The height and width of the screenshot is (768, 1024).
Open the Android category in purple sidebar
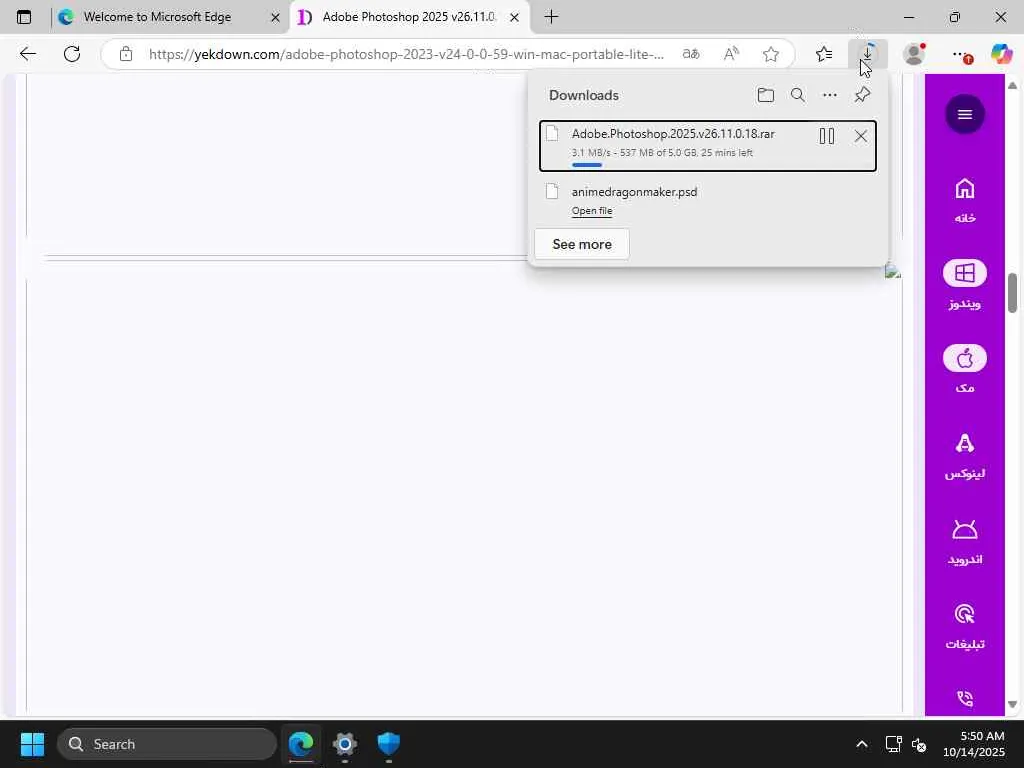click(x=965, y=542)
